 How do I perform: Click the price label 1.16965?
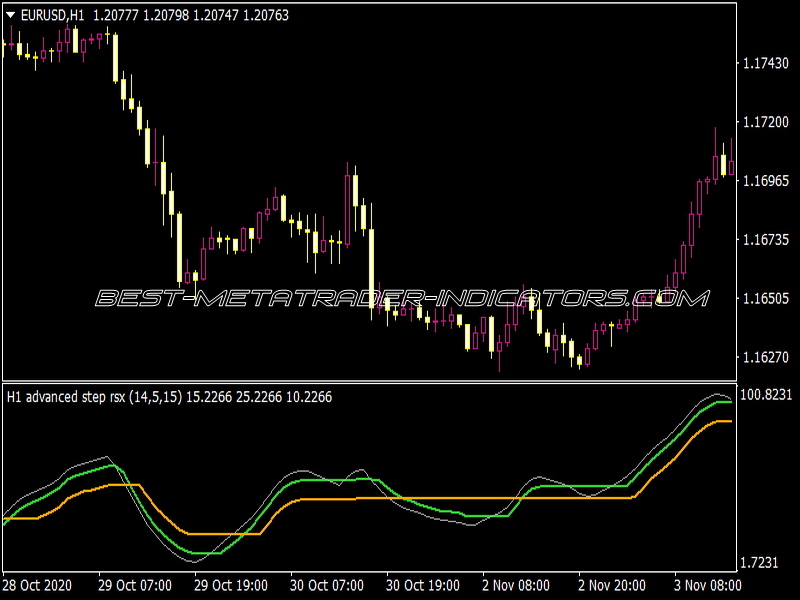pos(766,181)
